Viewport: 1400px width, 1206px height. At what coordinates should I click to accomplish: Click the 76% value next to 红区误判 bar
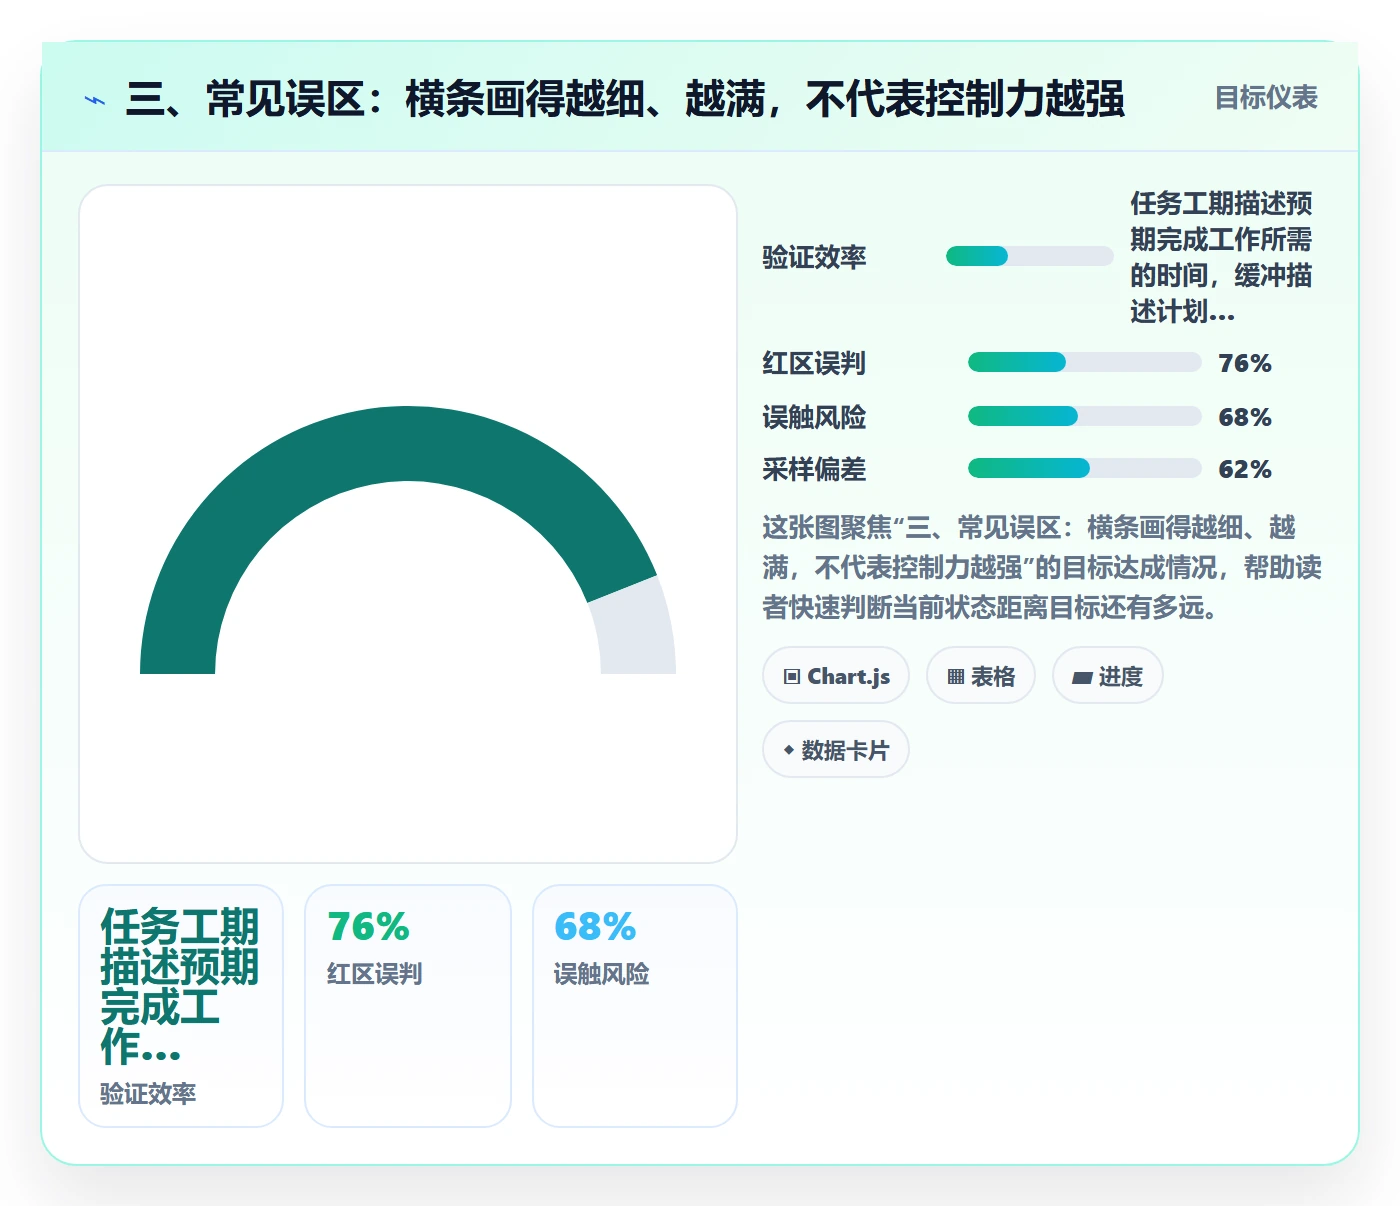click(x=1245, y=363)
